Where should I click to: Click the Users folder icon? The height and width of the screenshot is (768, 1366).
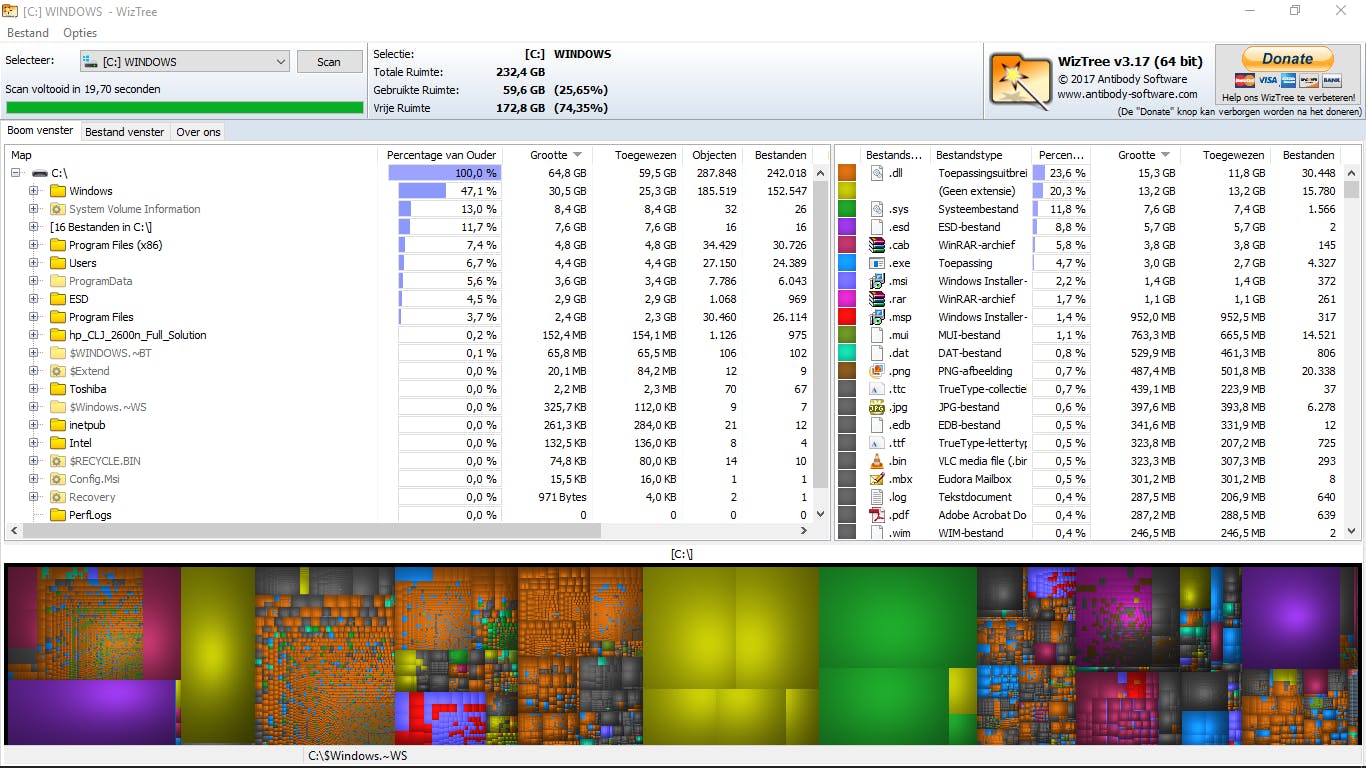pos(58,263)
